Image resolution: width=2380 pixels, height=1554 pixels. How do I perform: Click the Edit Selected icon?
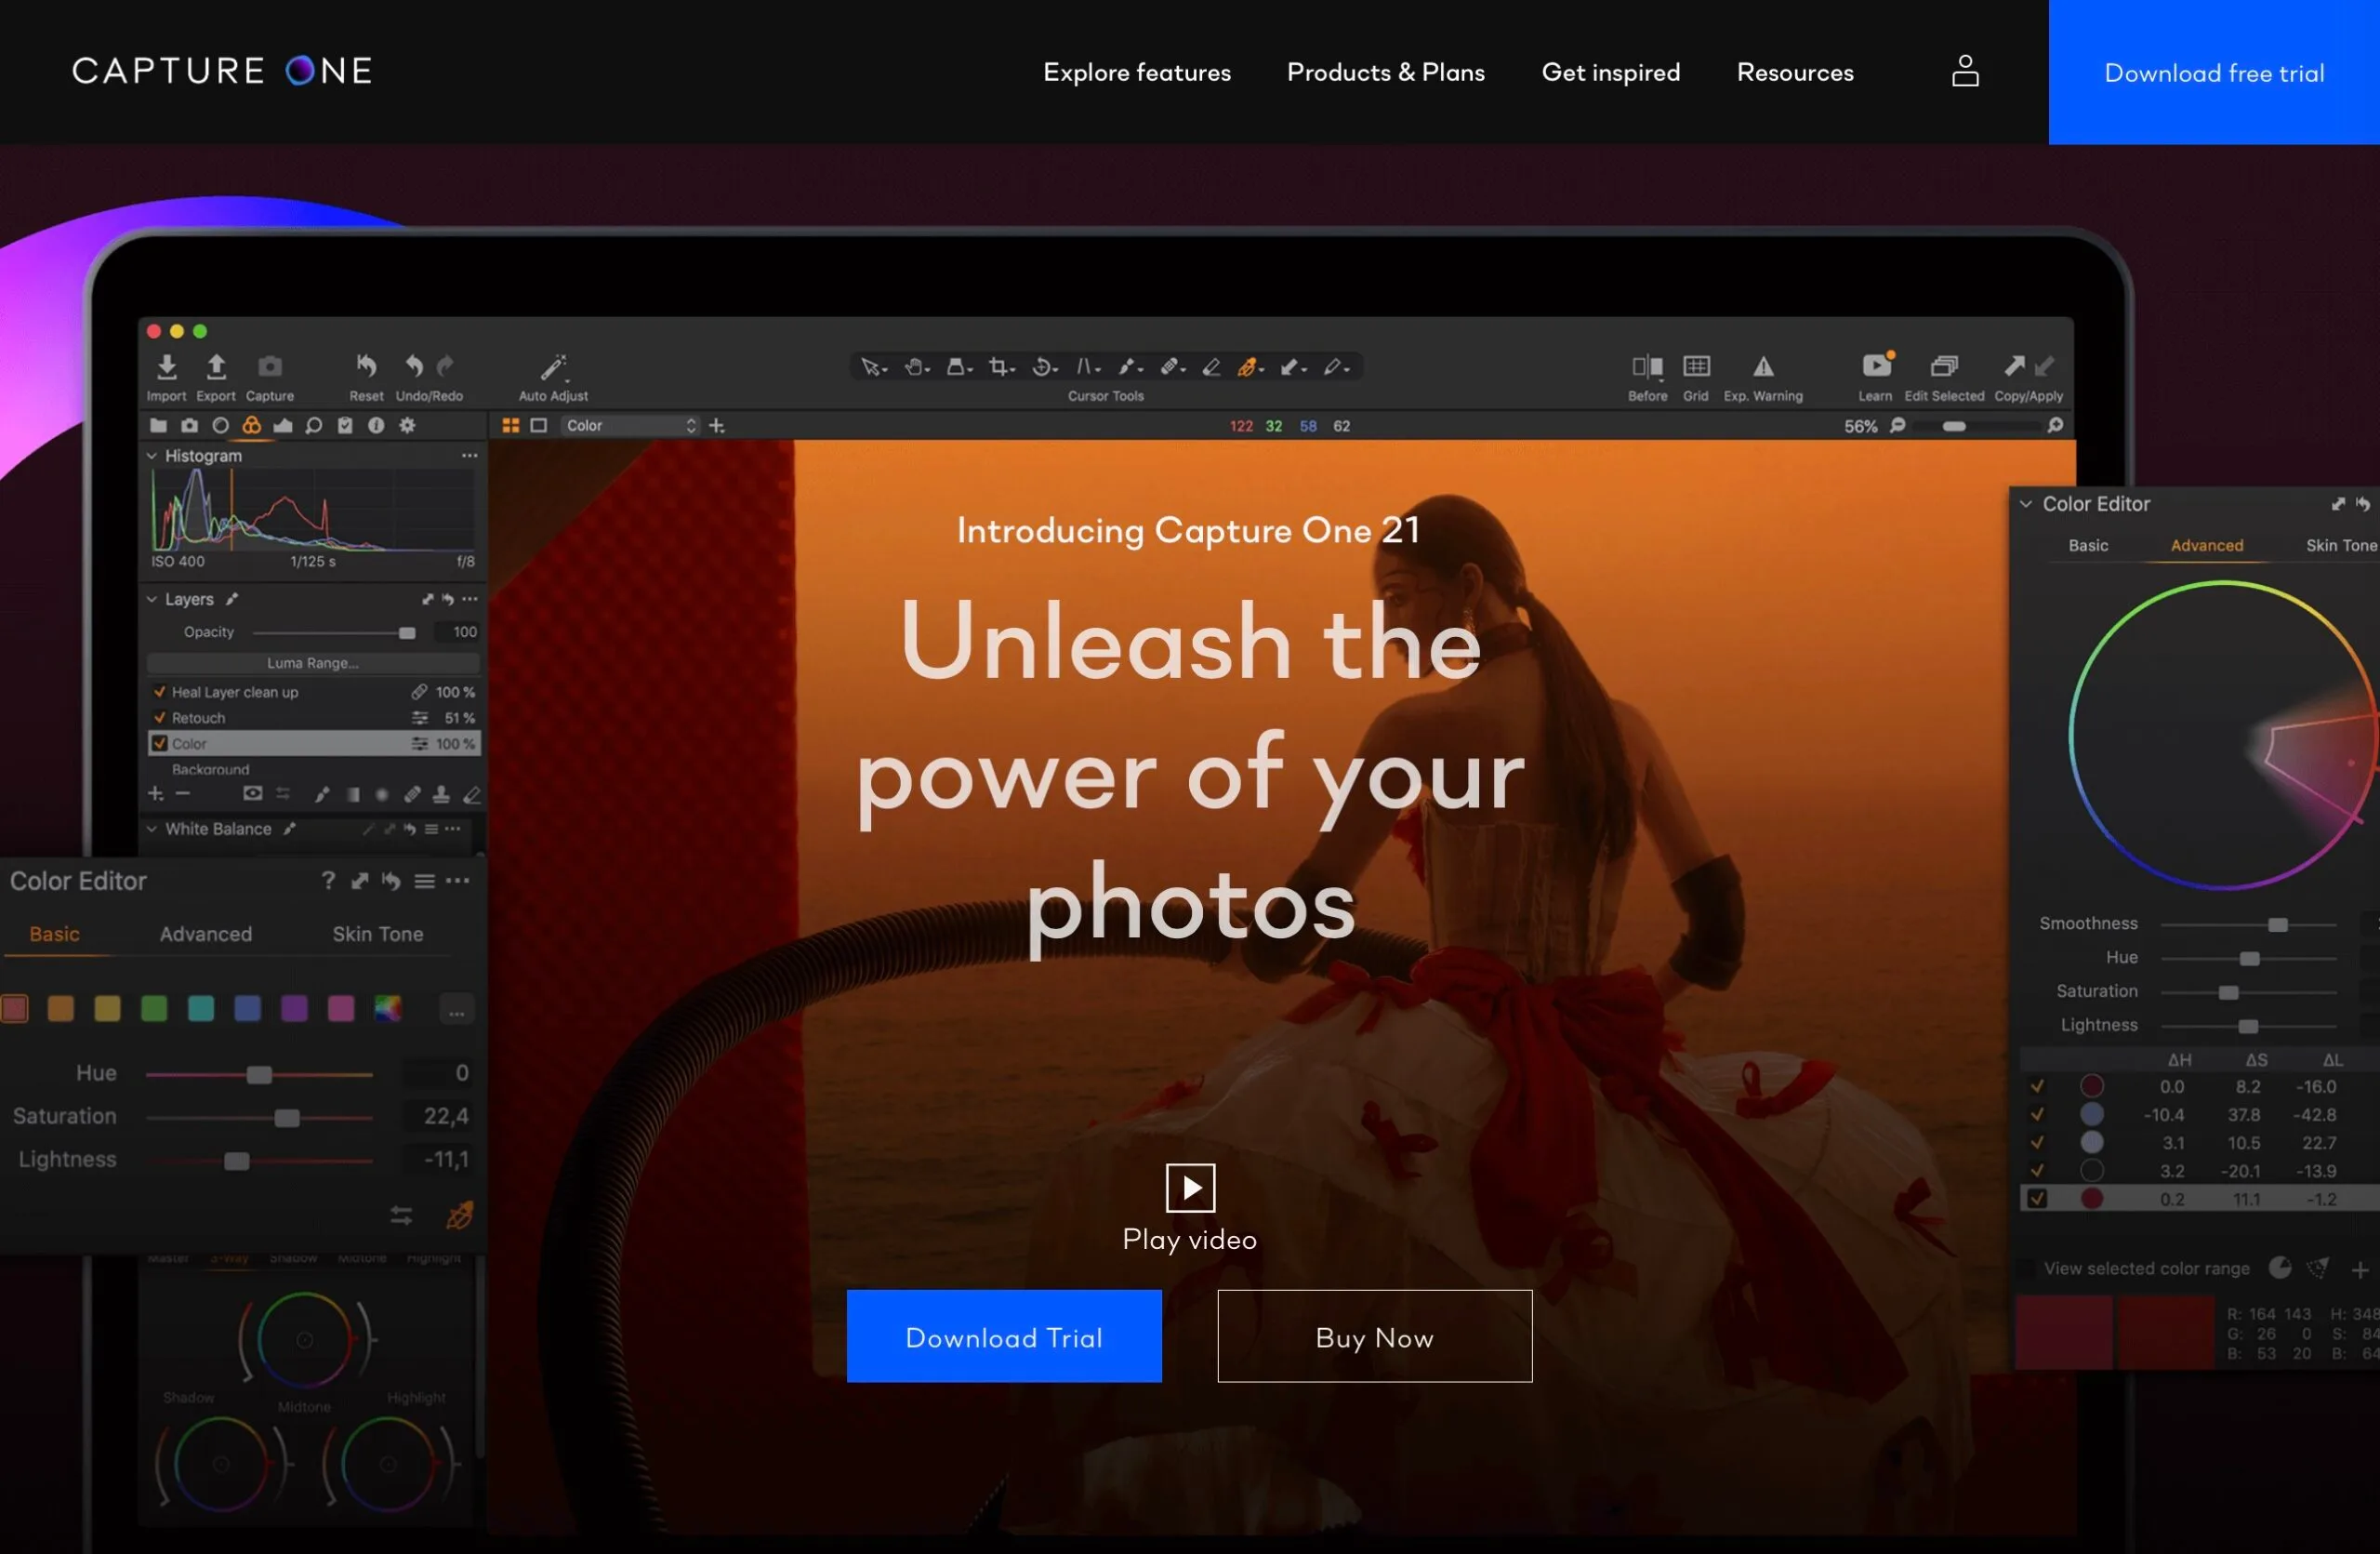pyautogui.click(x=1944, y=366)
